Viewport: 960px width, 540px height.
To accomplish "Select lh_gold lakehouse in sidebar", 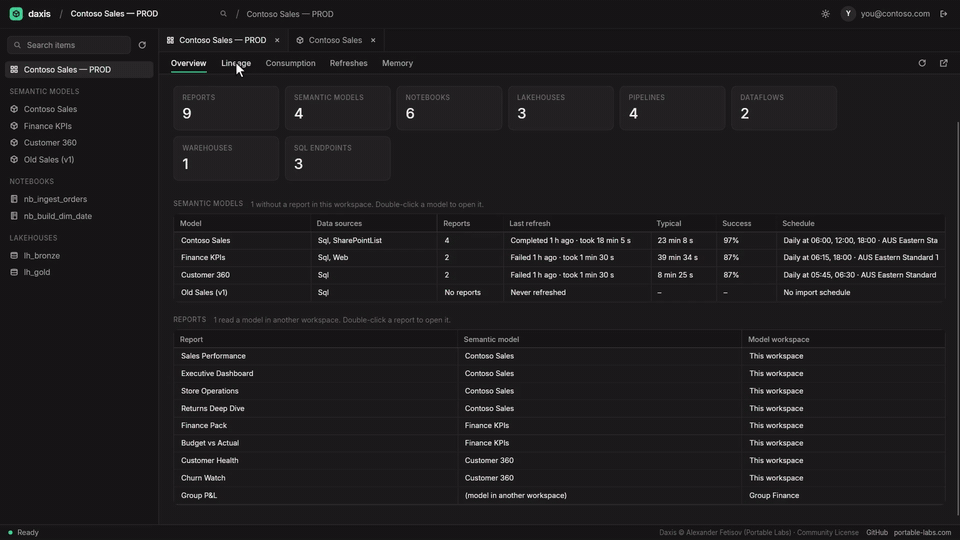I will click(x=79, y=272).
